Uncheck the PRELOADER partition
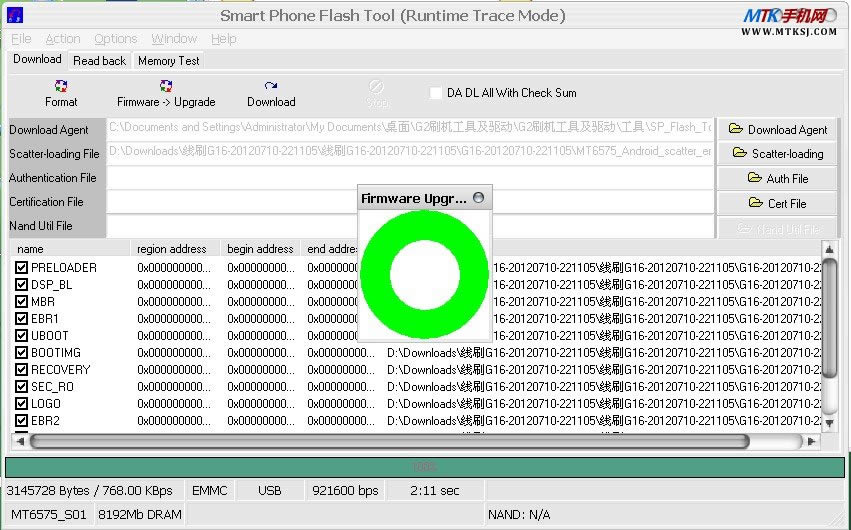The height and width of the screenshot is (530, 851). 22,268
